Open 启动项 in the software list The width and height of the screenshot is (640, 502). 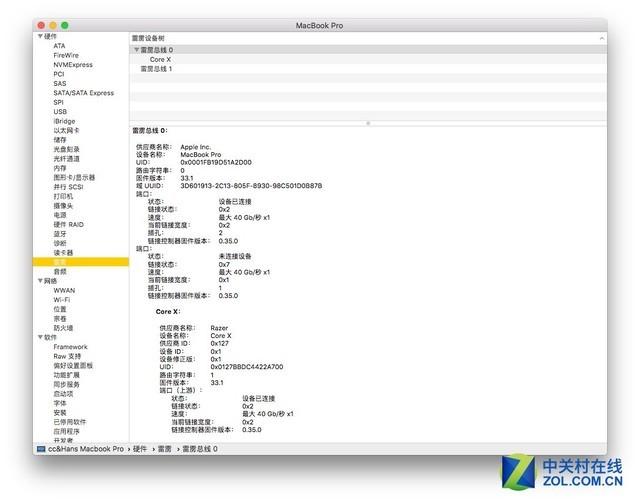coord(63,393)
